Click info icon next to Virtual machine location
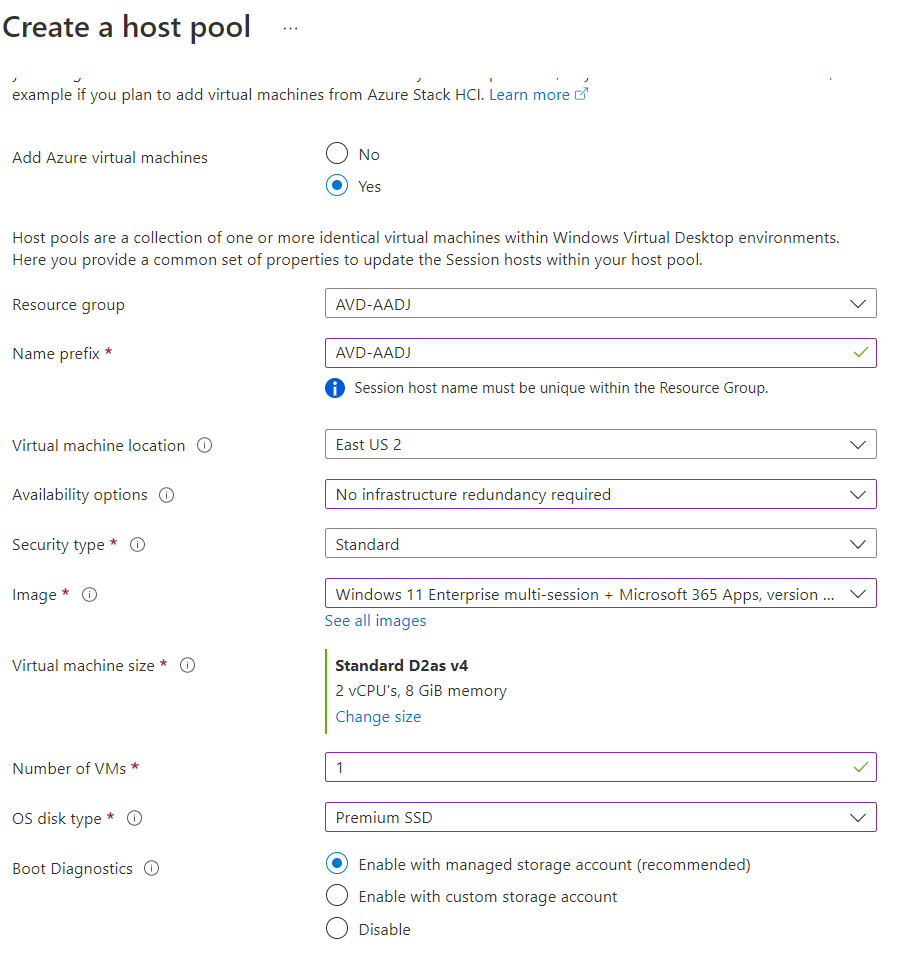 pos(205,446)
